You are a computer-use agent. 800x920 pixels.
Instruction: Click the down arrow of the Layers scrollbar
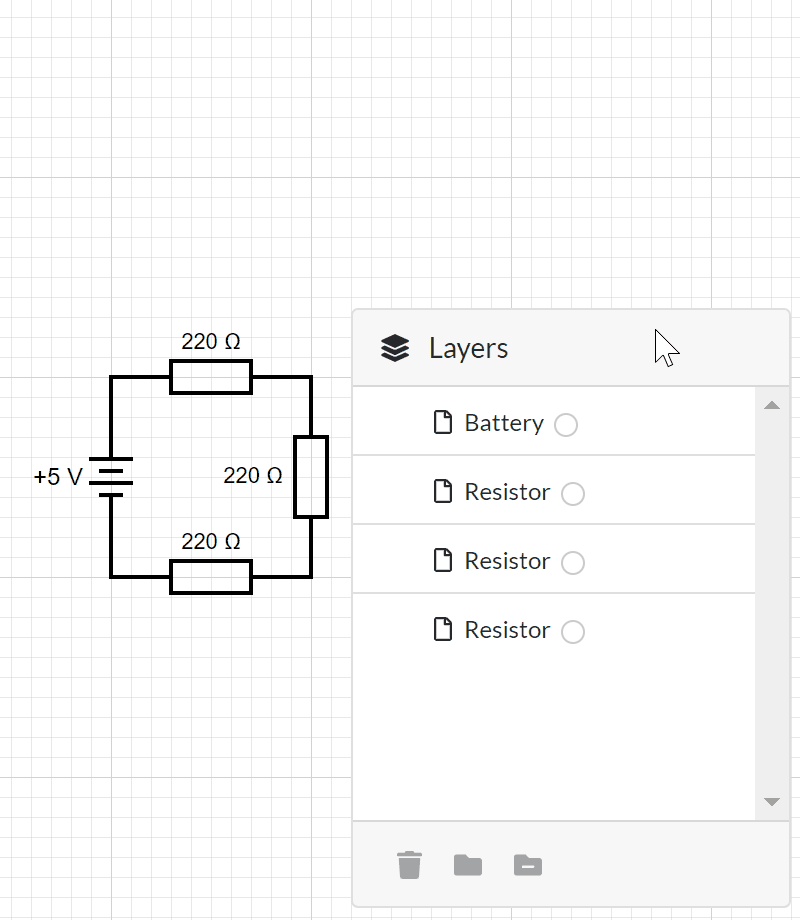[x=772, y=801]
